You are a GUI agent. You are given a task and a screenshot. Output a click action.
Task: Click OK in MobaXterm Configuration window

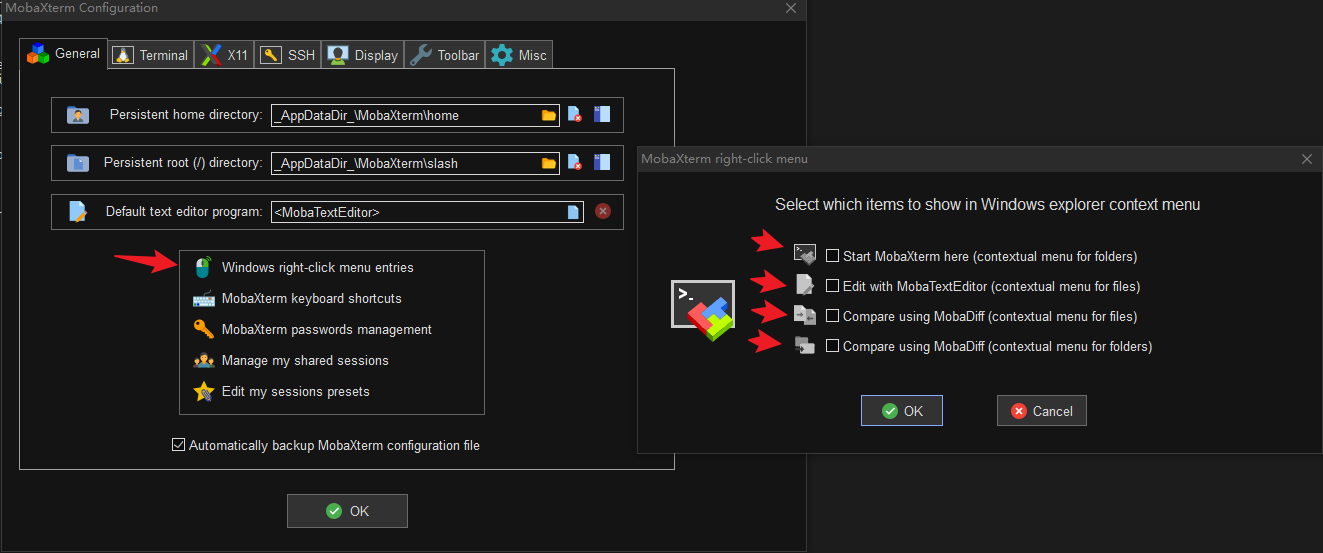[x=347, y=511]
